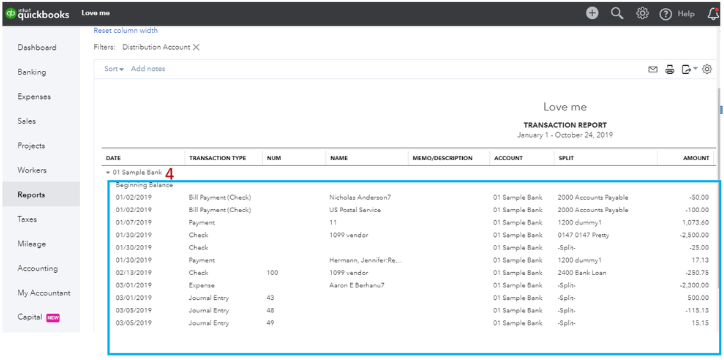The height and width of the screenshot is (360, 724).
Task: Print the report with the printer icon
Action: pos(670,70)
